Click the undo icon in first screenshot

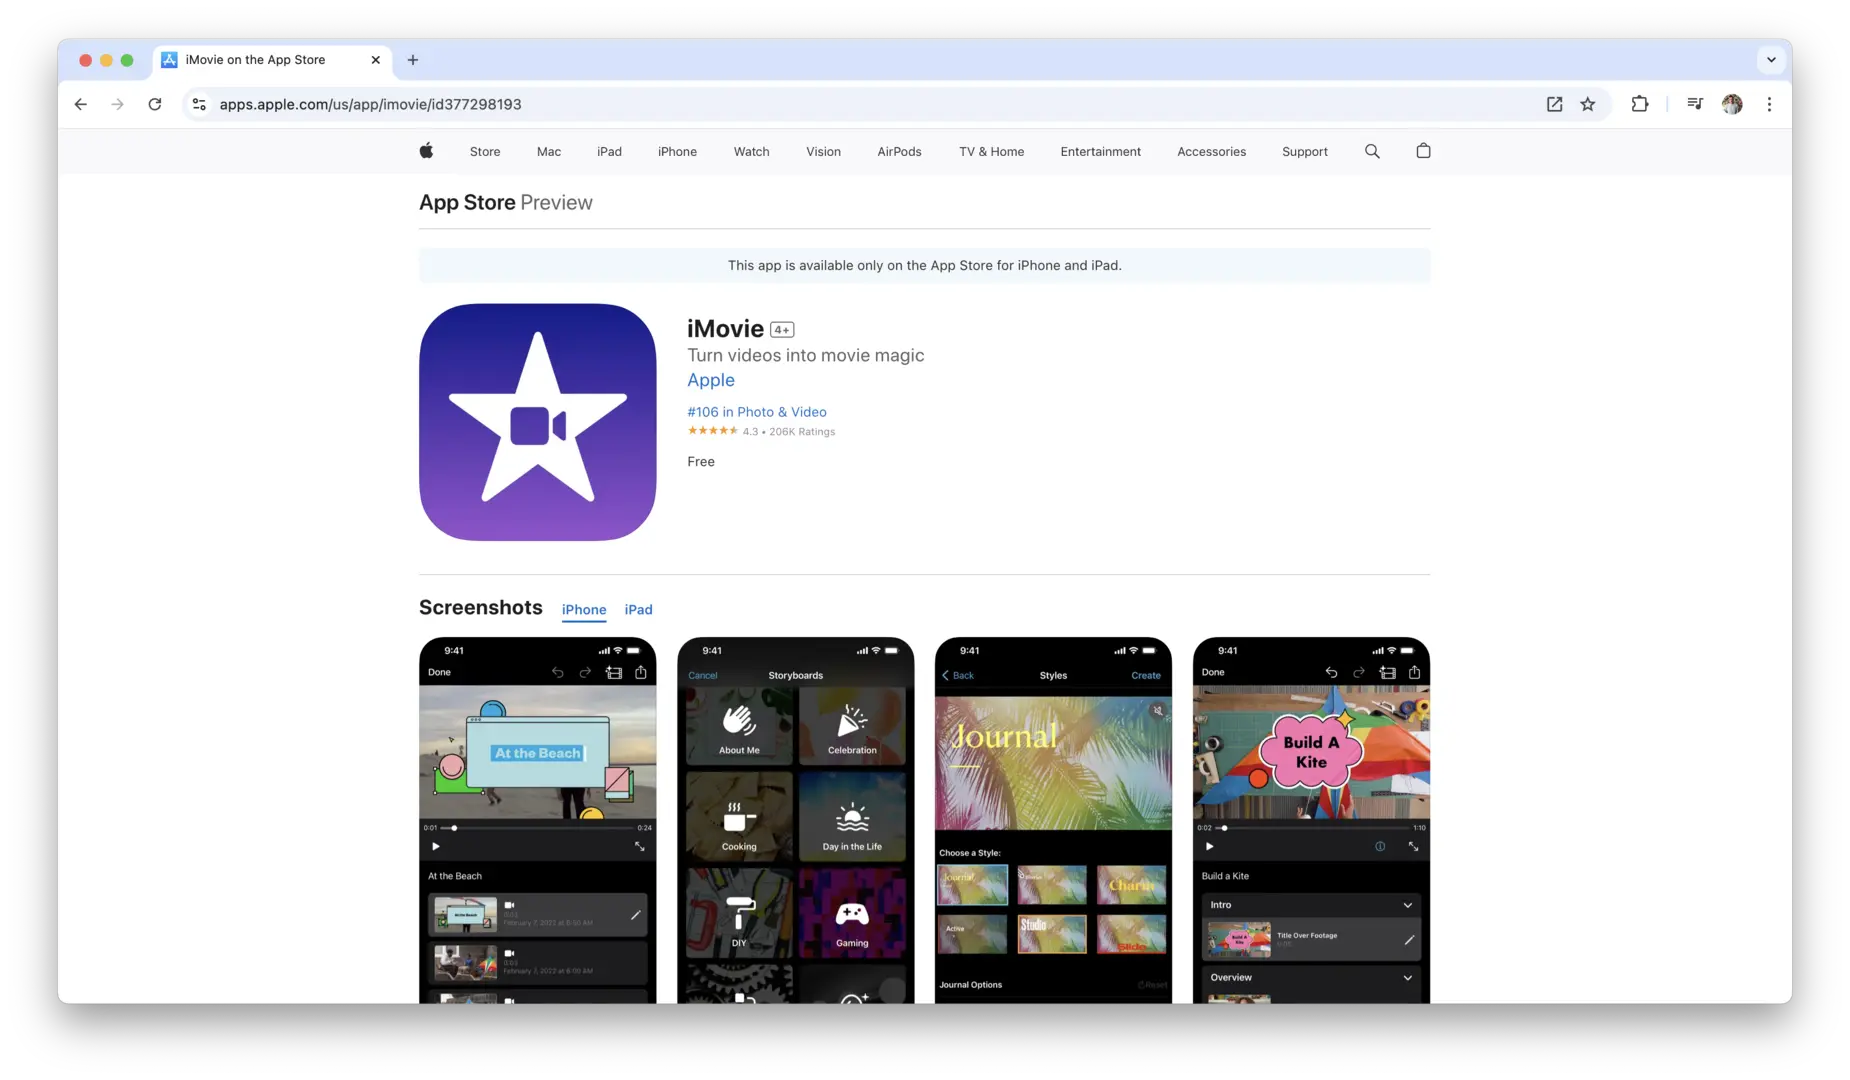coord(558,673)
